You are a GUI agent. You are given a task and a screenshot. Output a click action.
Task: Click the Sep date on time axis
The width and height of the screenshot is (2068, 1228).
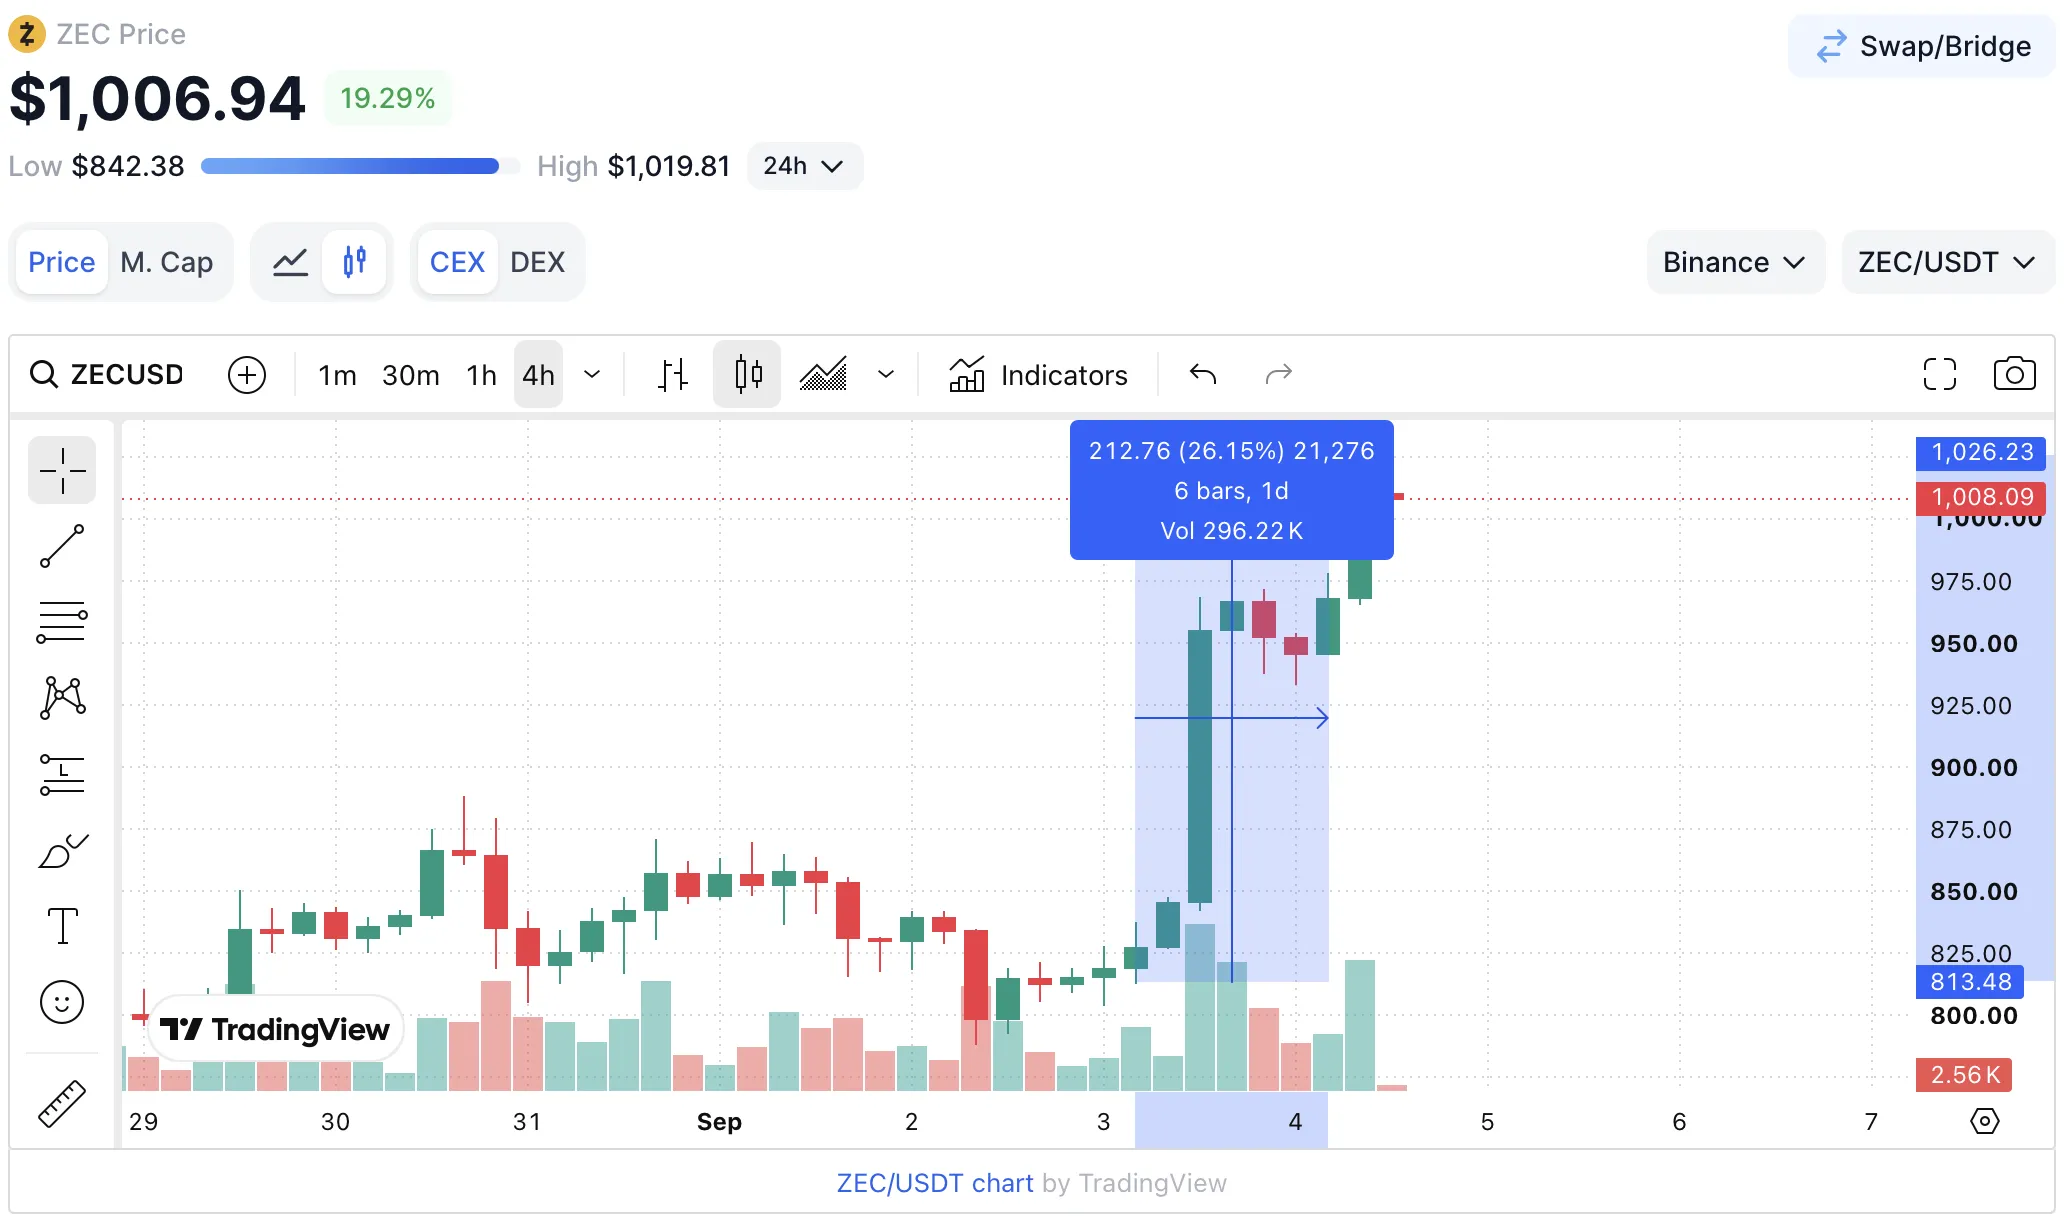719,1122
